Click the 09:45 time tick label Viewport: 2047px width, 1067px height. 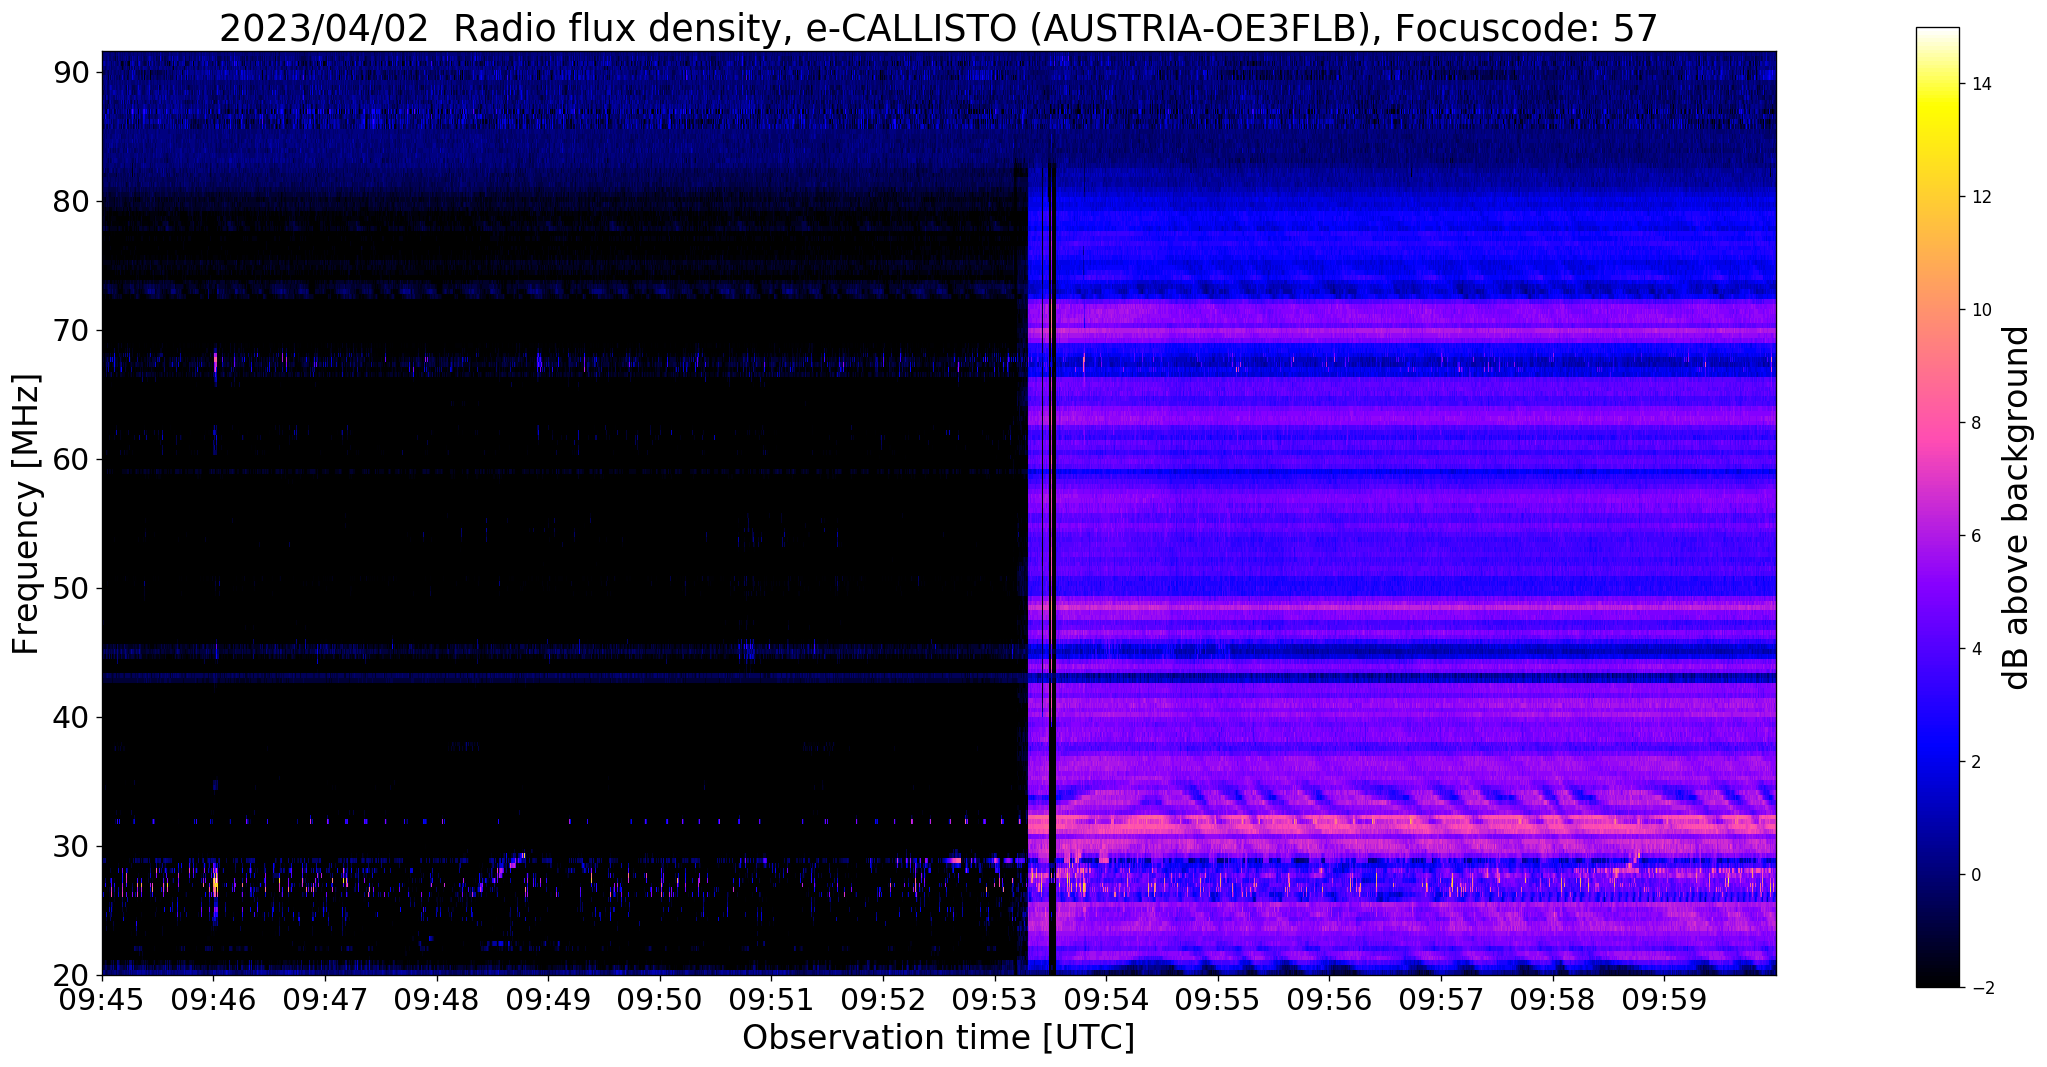click(x=102, y=999)
